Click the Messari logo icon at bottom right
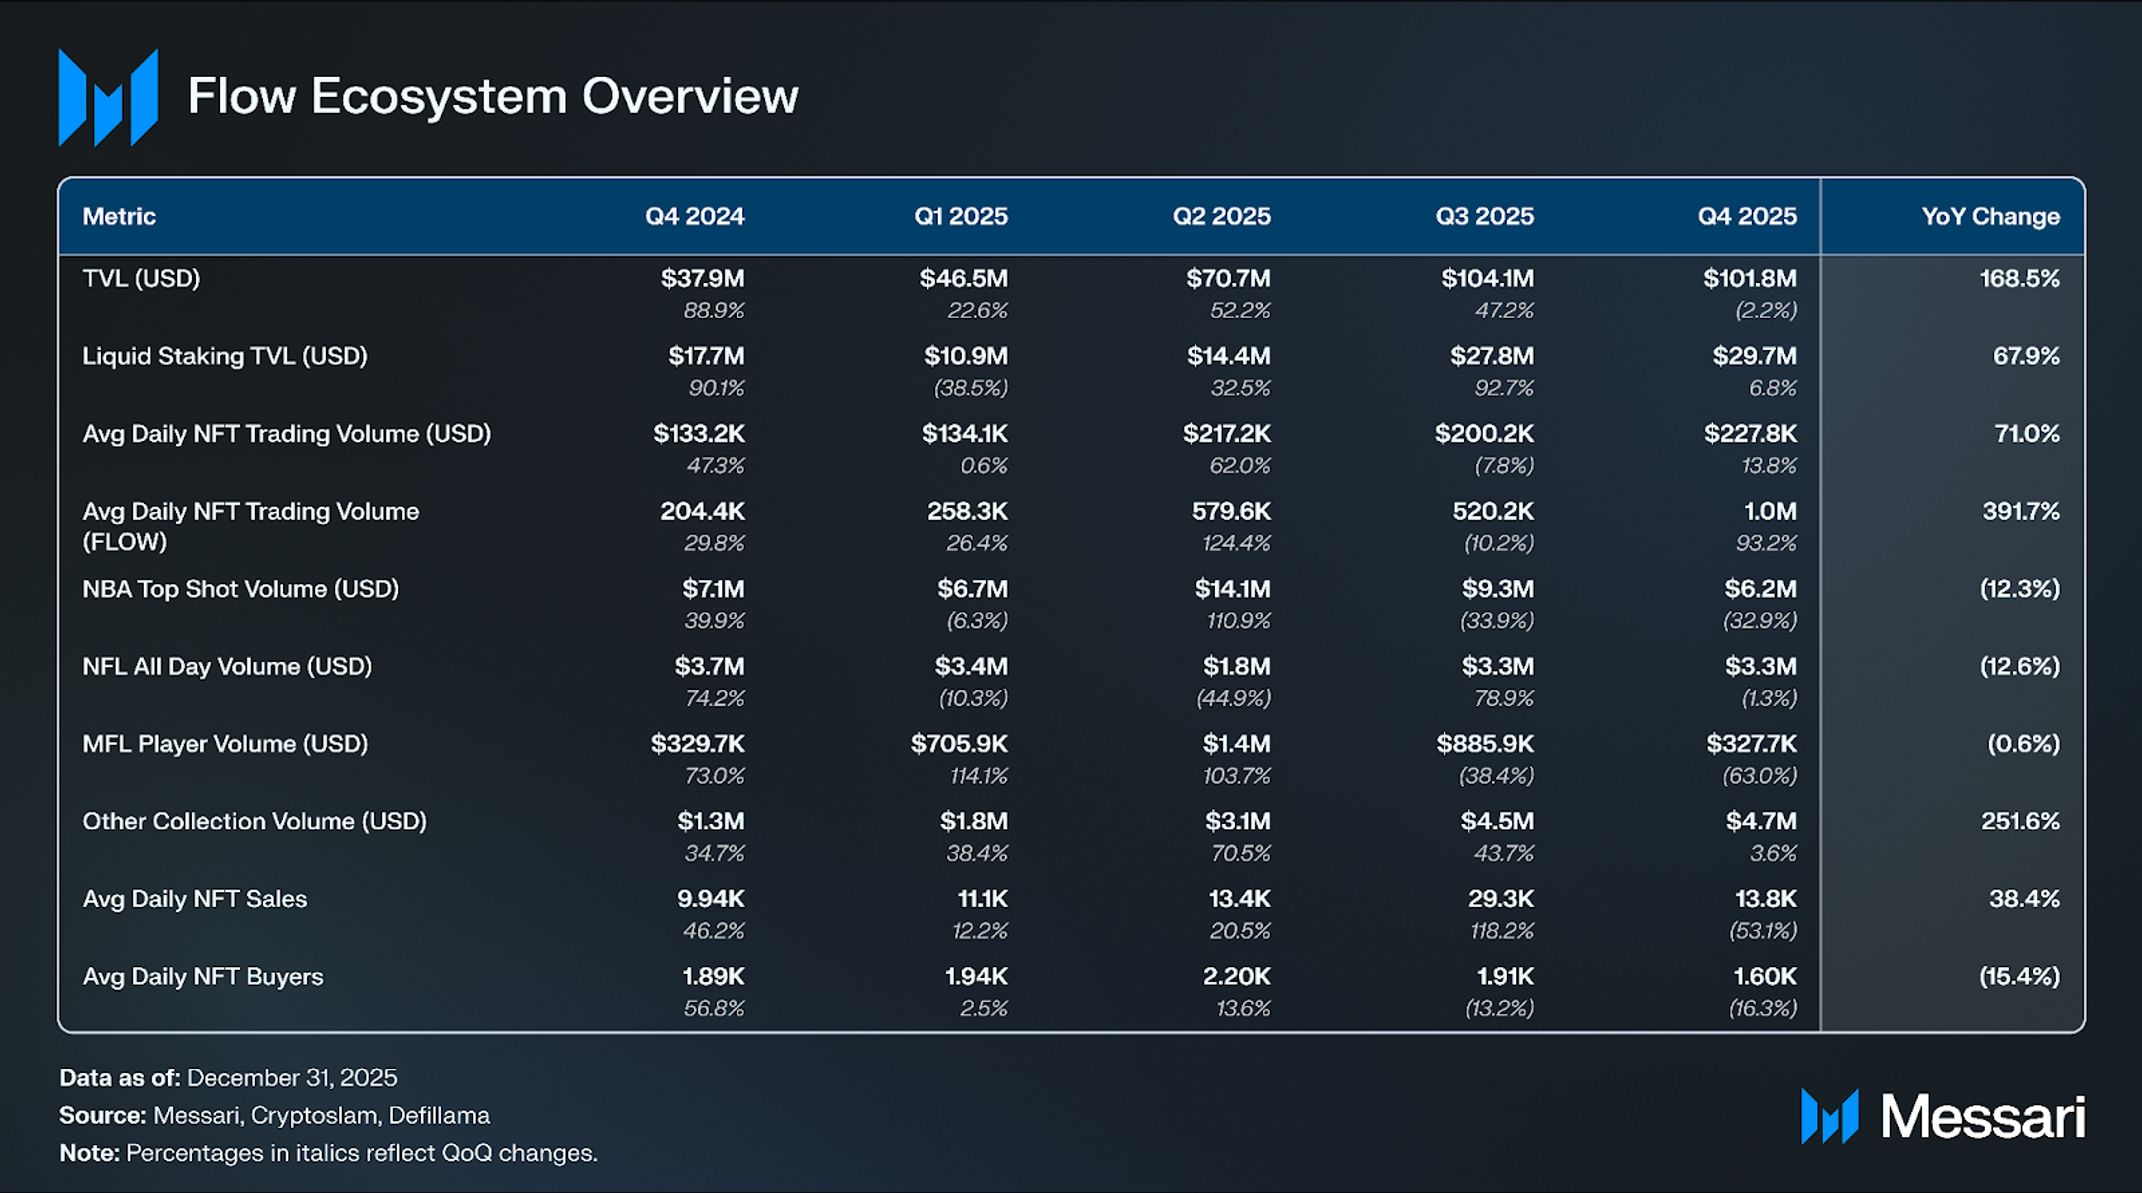Viewport: 2142px width, 1193px height. [1829, 1116]
